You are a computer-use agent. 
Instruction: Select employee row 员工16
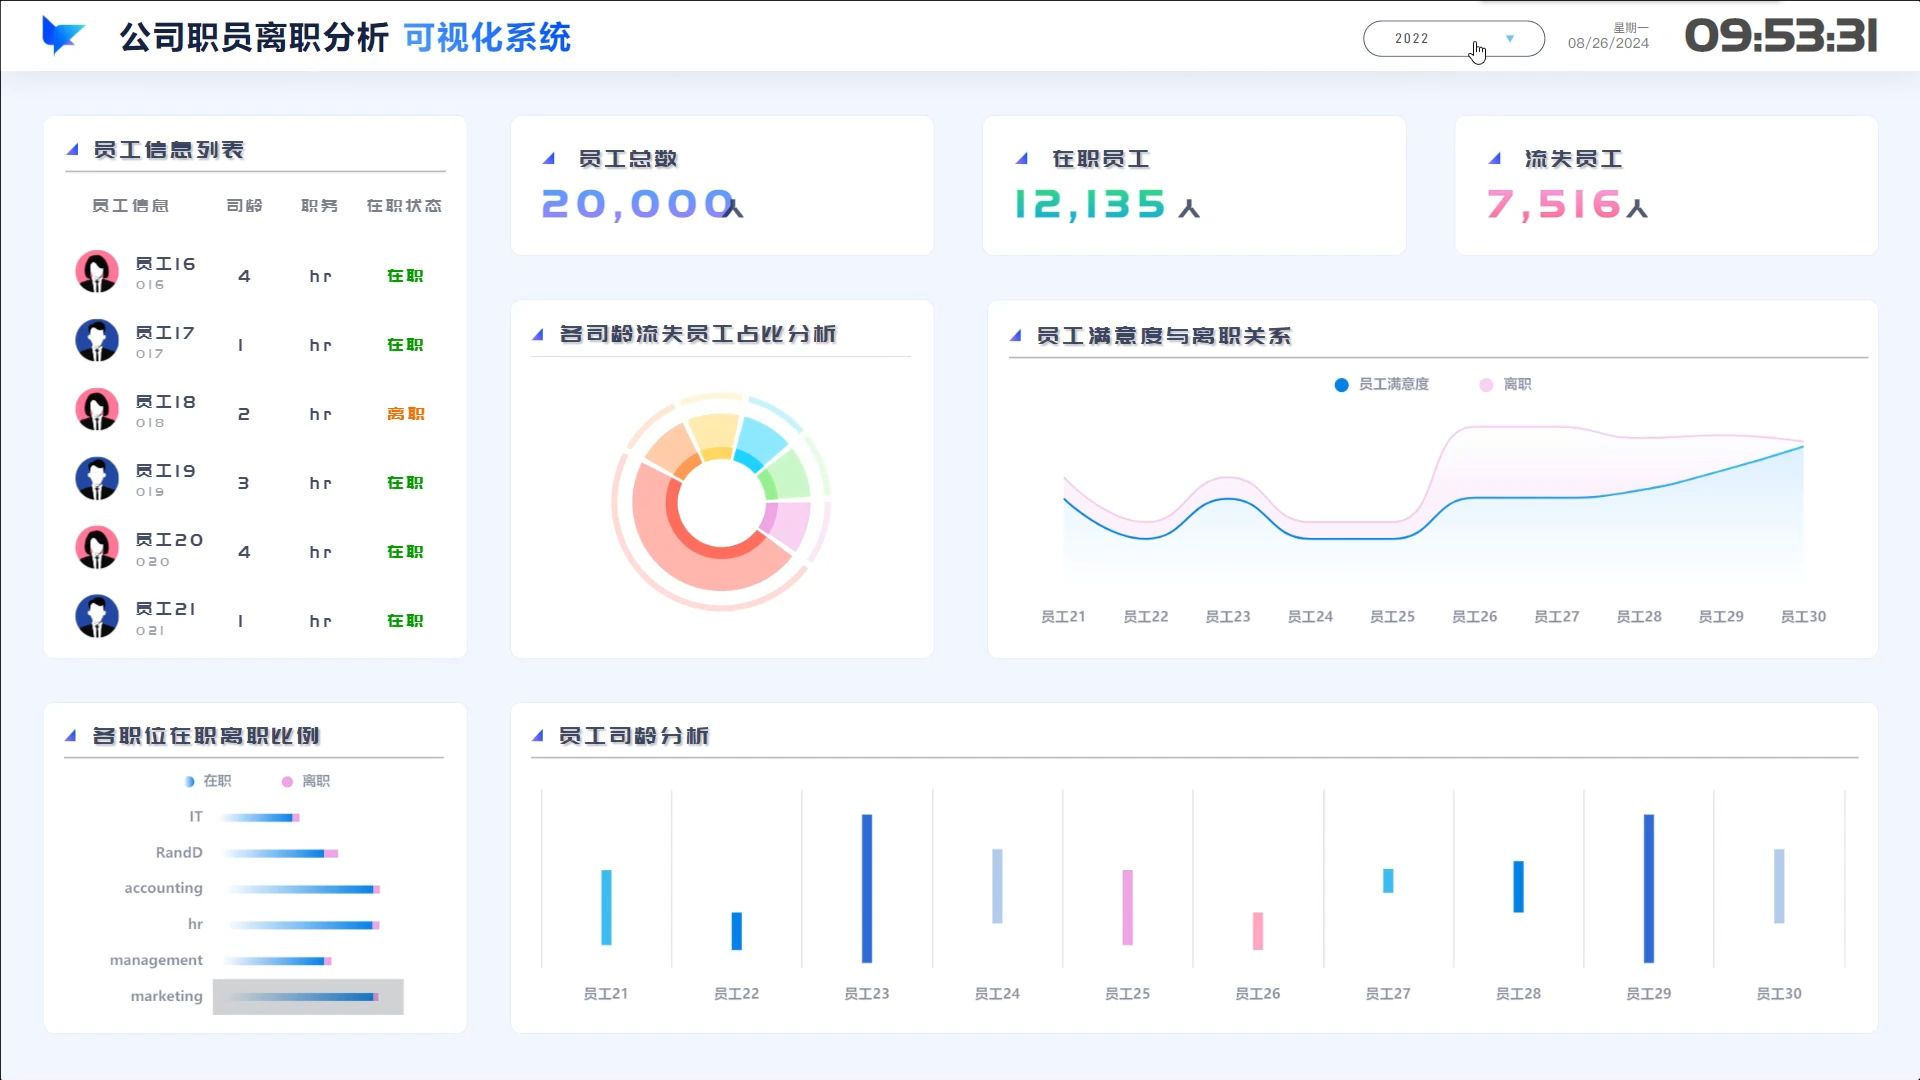click(x=255, y=272)
